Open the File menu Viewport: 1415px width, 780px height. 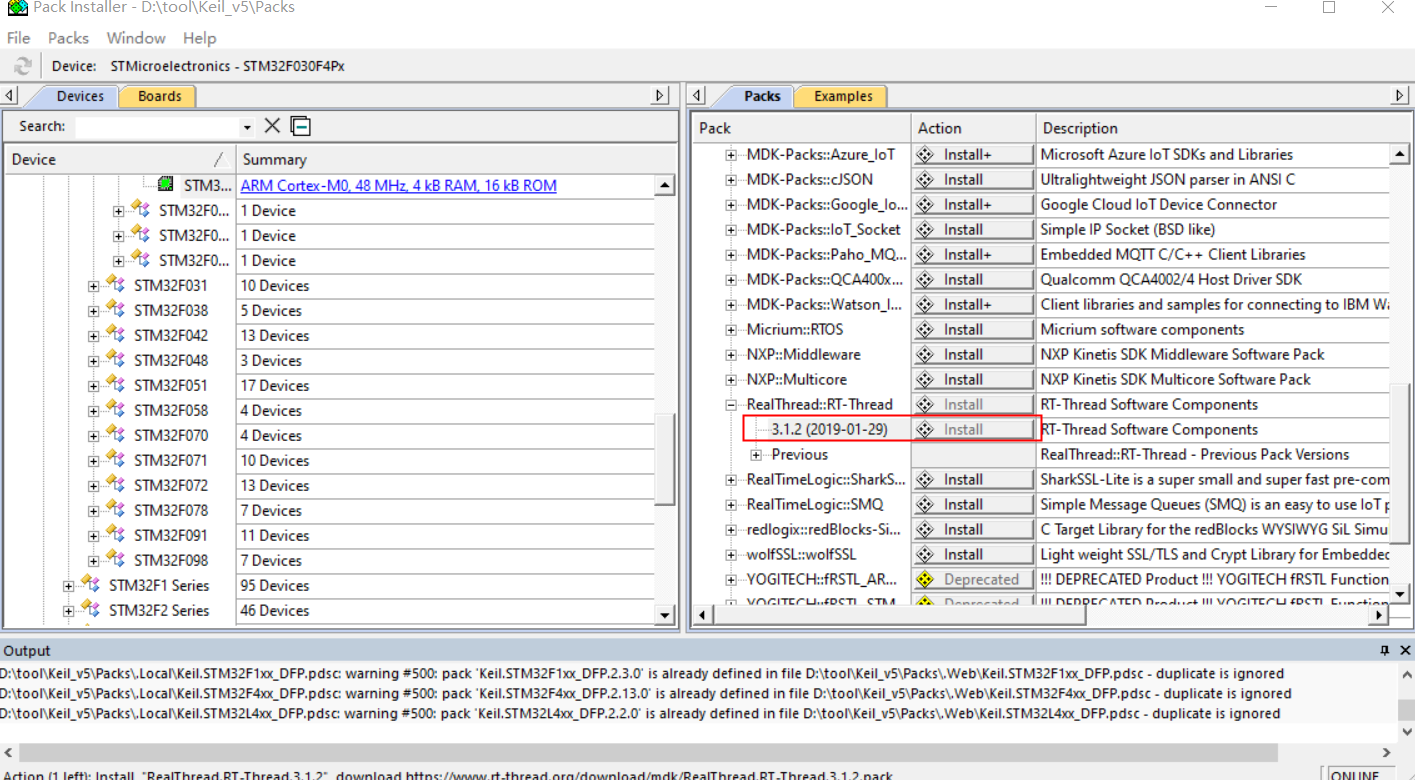coord(18,38)
